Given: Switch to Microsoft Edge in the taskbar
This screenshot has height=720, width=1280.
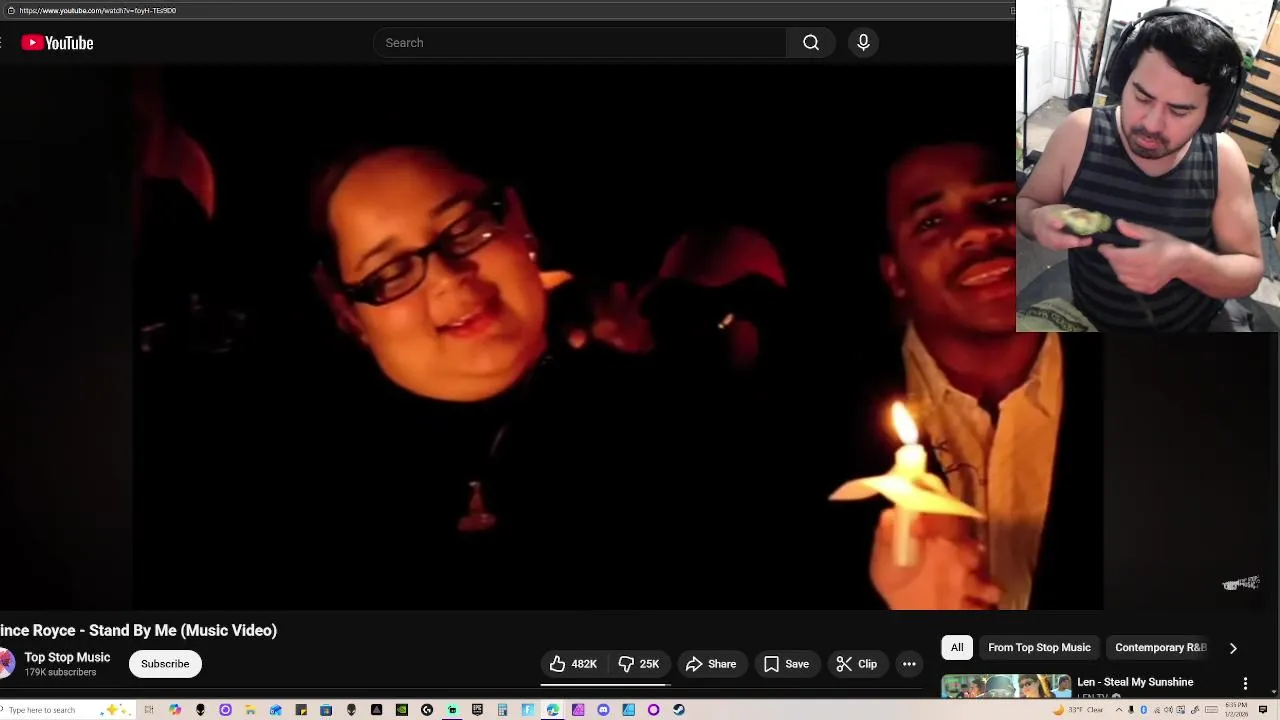Looking at the screenshot, I should [x=552, y=710].
